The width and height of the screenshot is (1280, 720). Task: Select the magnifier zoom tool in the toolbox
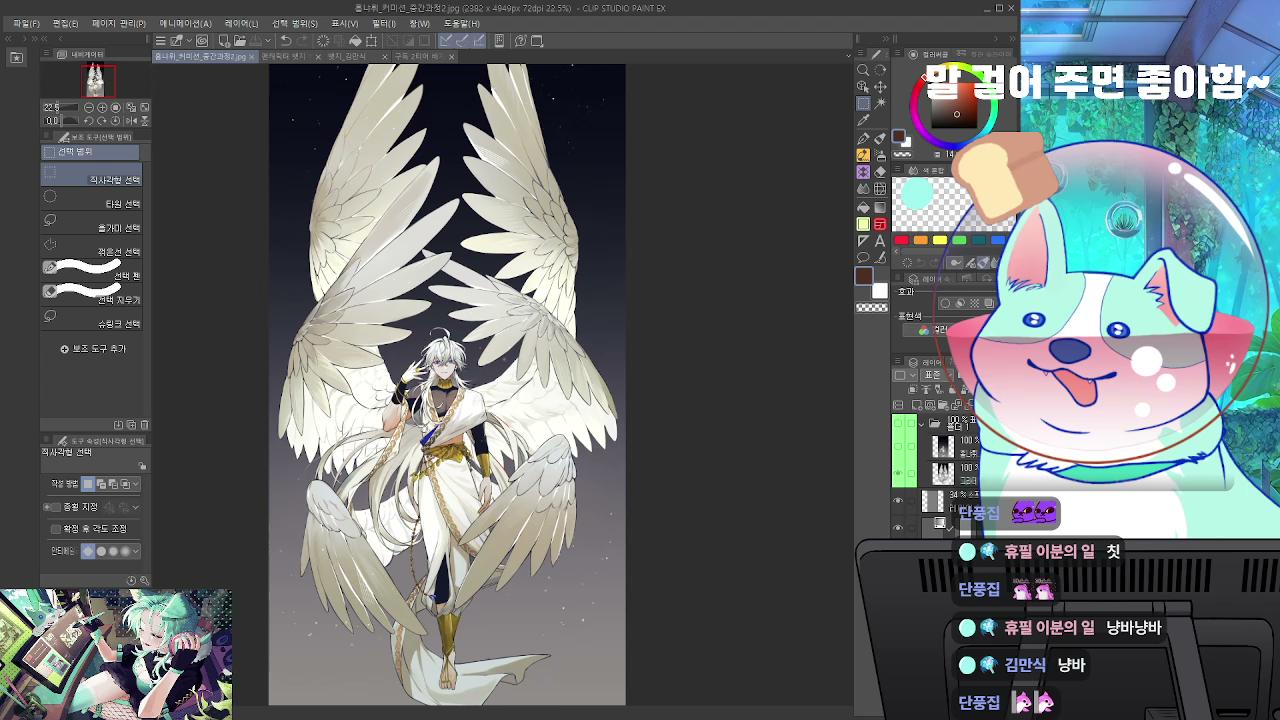[863, 70]
